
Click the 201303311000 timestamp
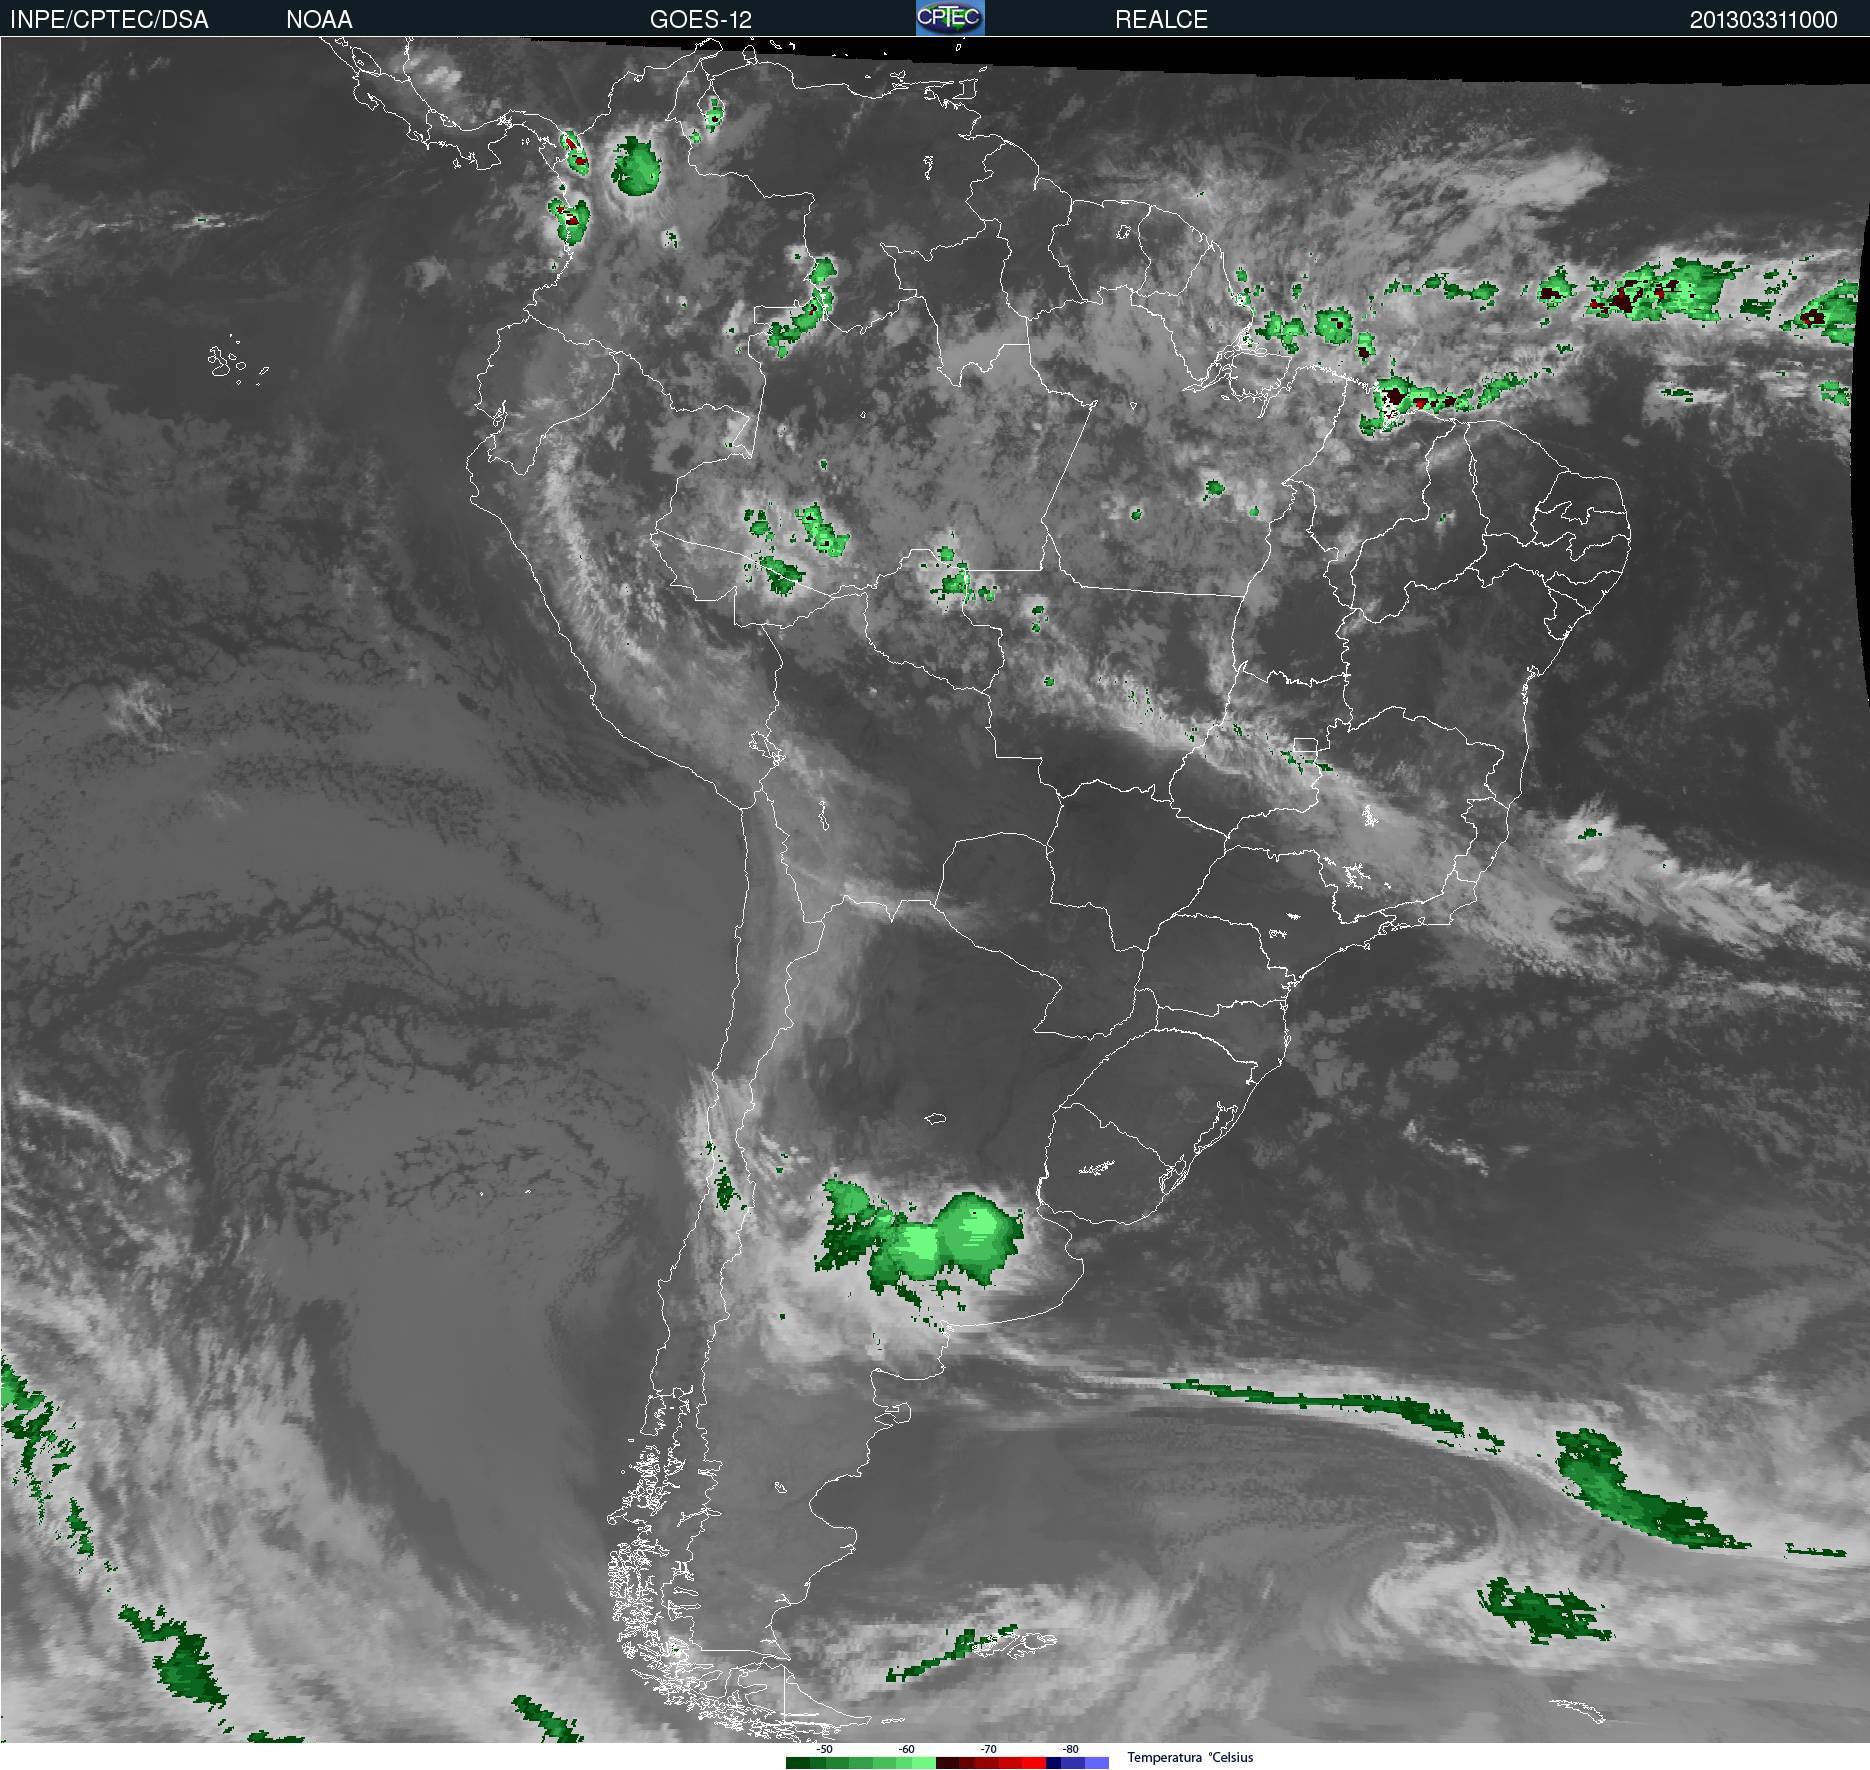tap(1763, 20)
